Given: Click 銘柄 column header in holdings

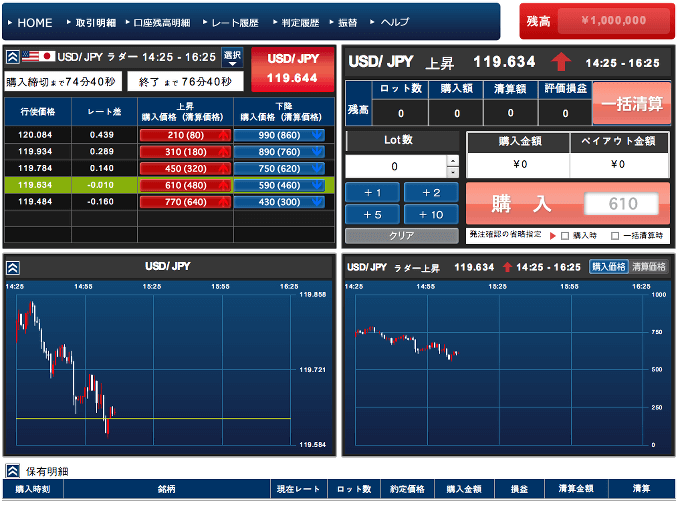Looking at the screenshot, I should (x=167, y=489).
